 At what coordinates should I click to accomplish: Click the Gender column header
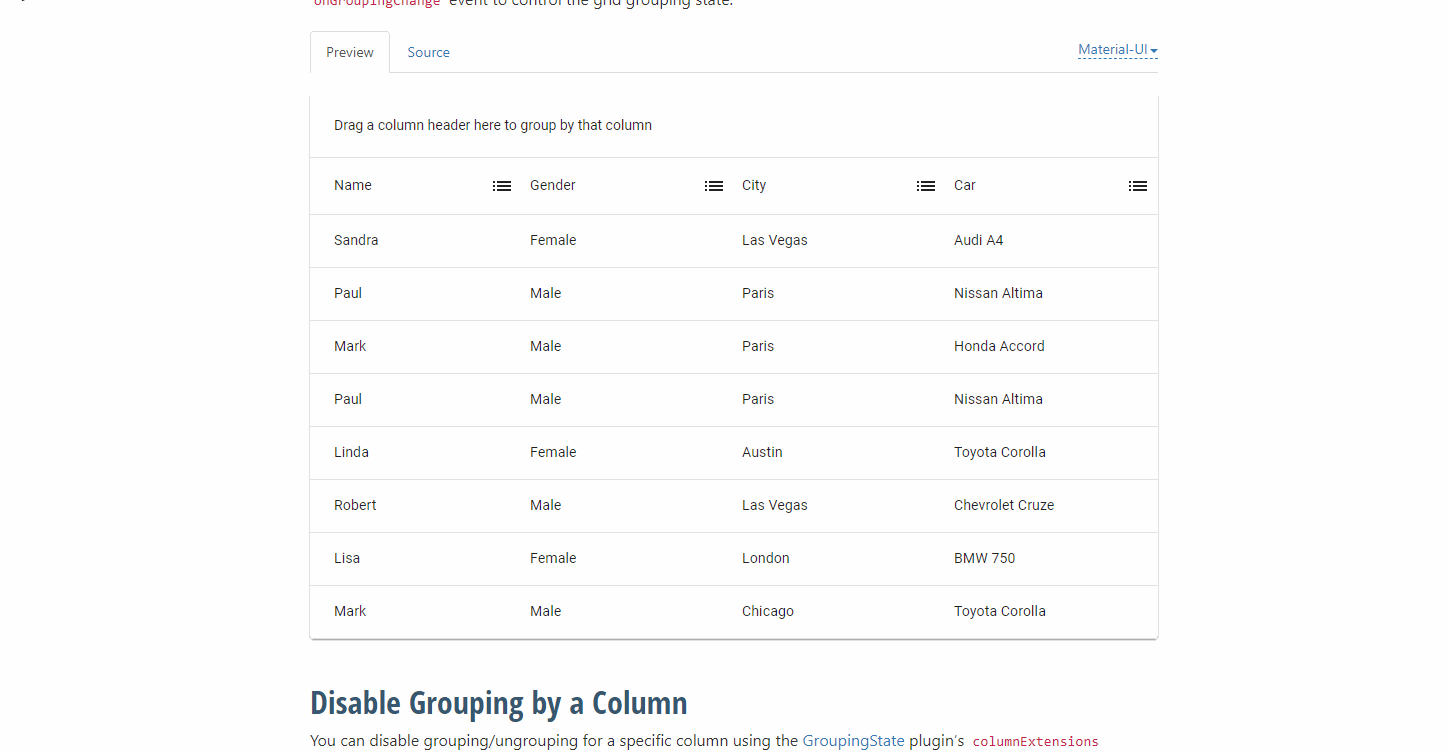tap(552, 185)
